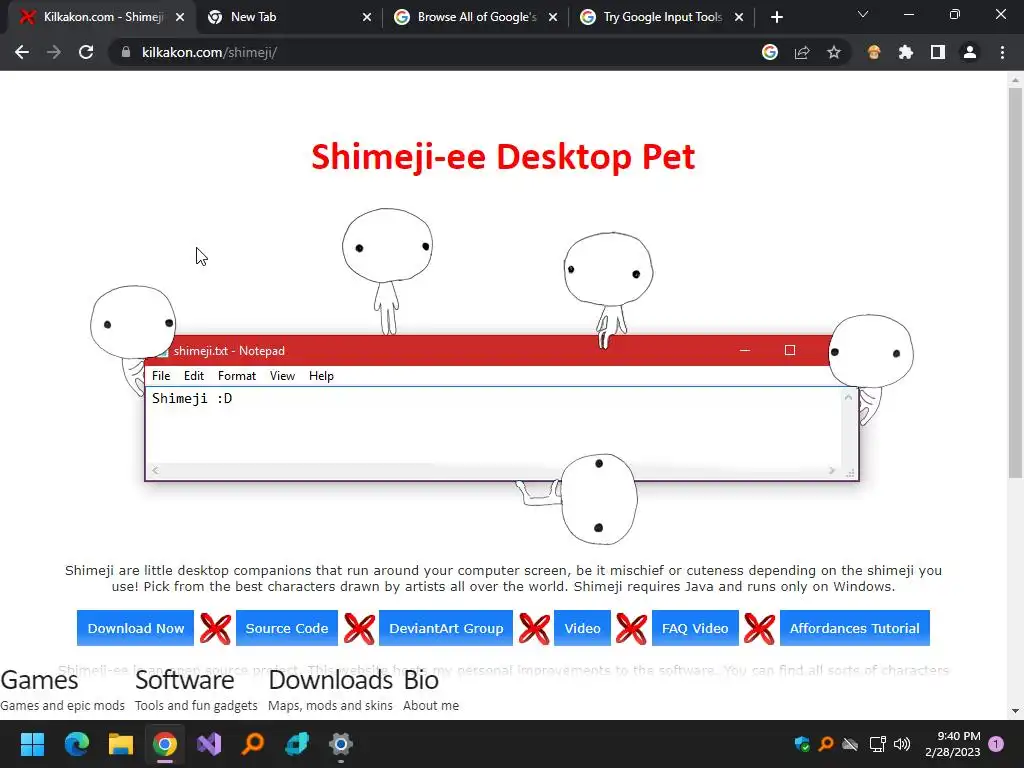Image resolution: width=1024 pixels, height=768 pixels.
Task: Open the network tray icon
Action: [878, 744]
